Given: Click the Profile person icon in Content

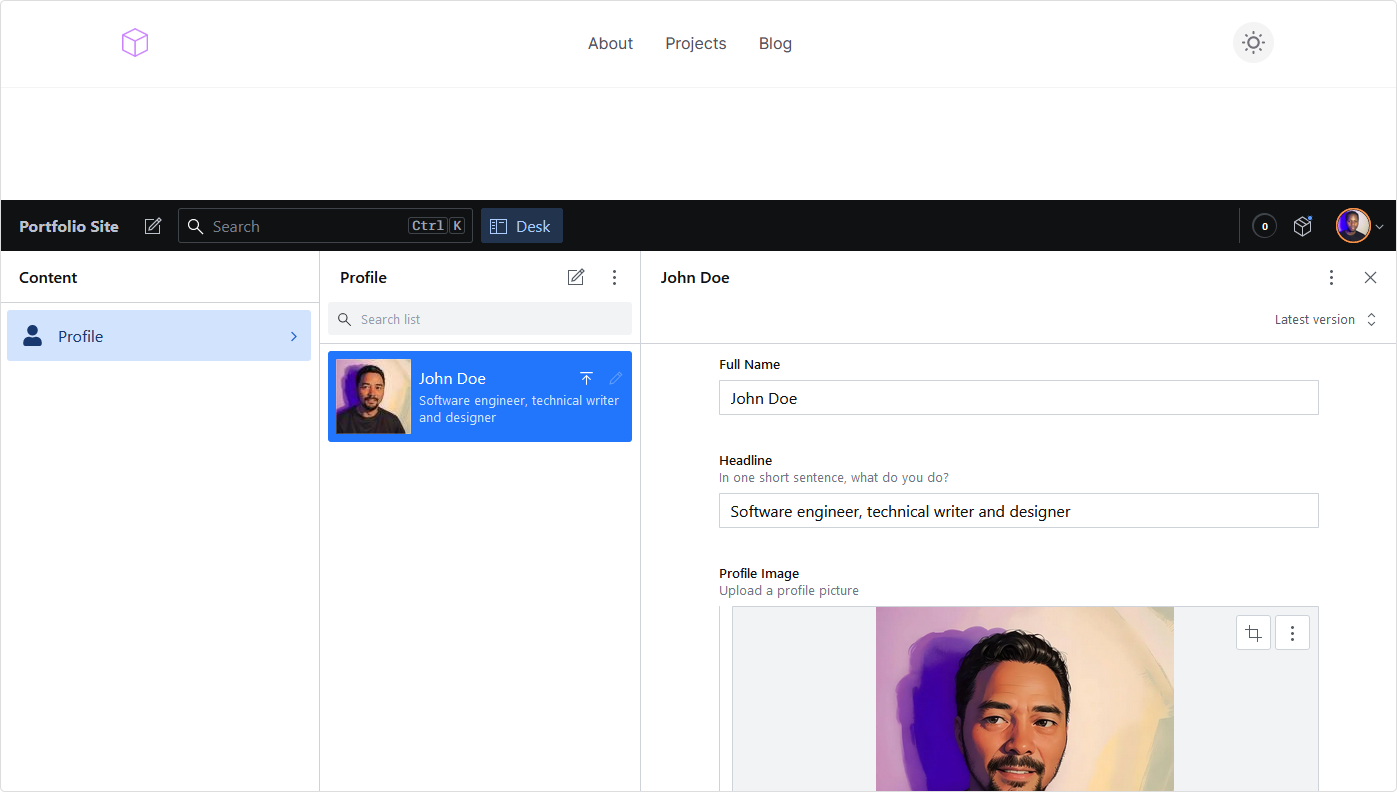Looking at the screenshot, I should click(x=33, y=336).
